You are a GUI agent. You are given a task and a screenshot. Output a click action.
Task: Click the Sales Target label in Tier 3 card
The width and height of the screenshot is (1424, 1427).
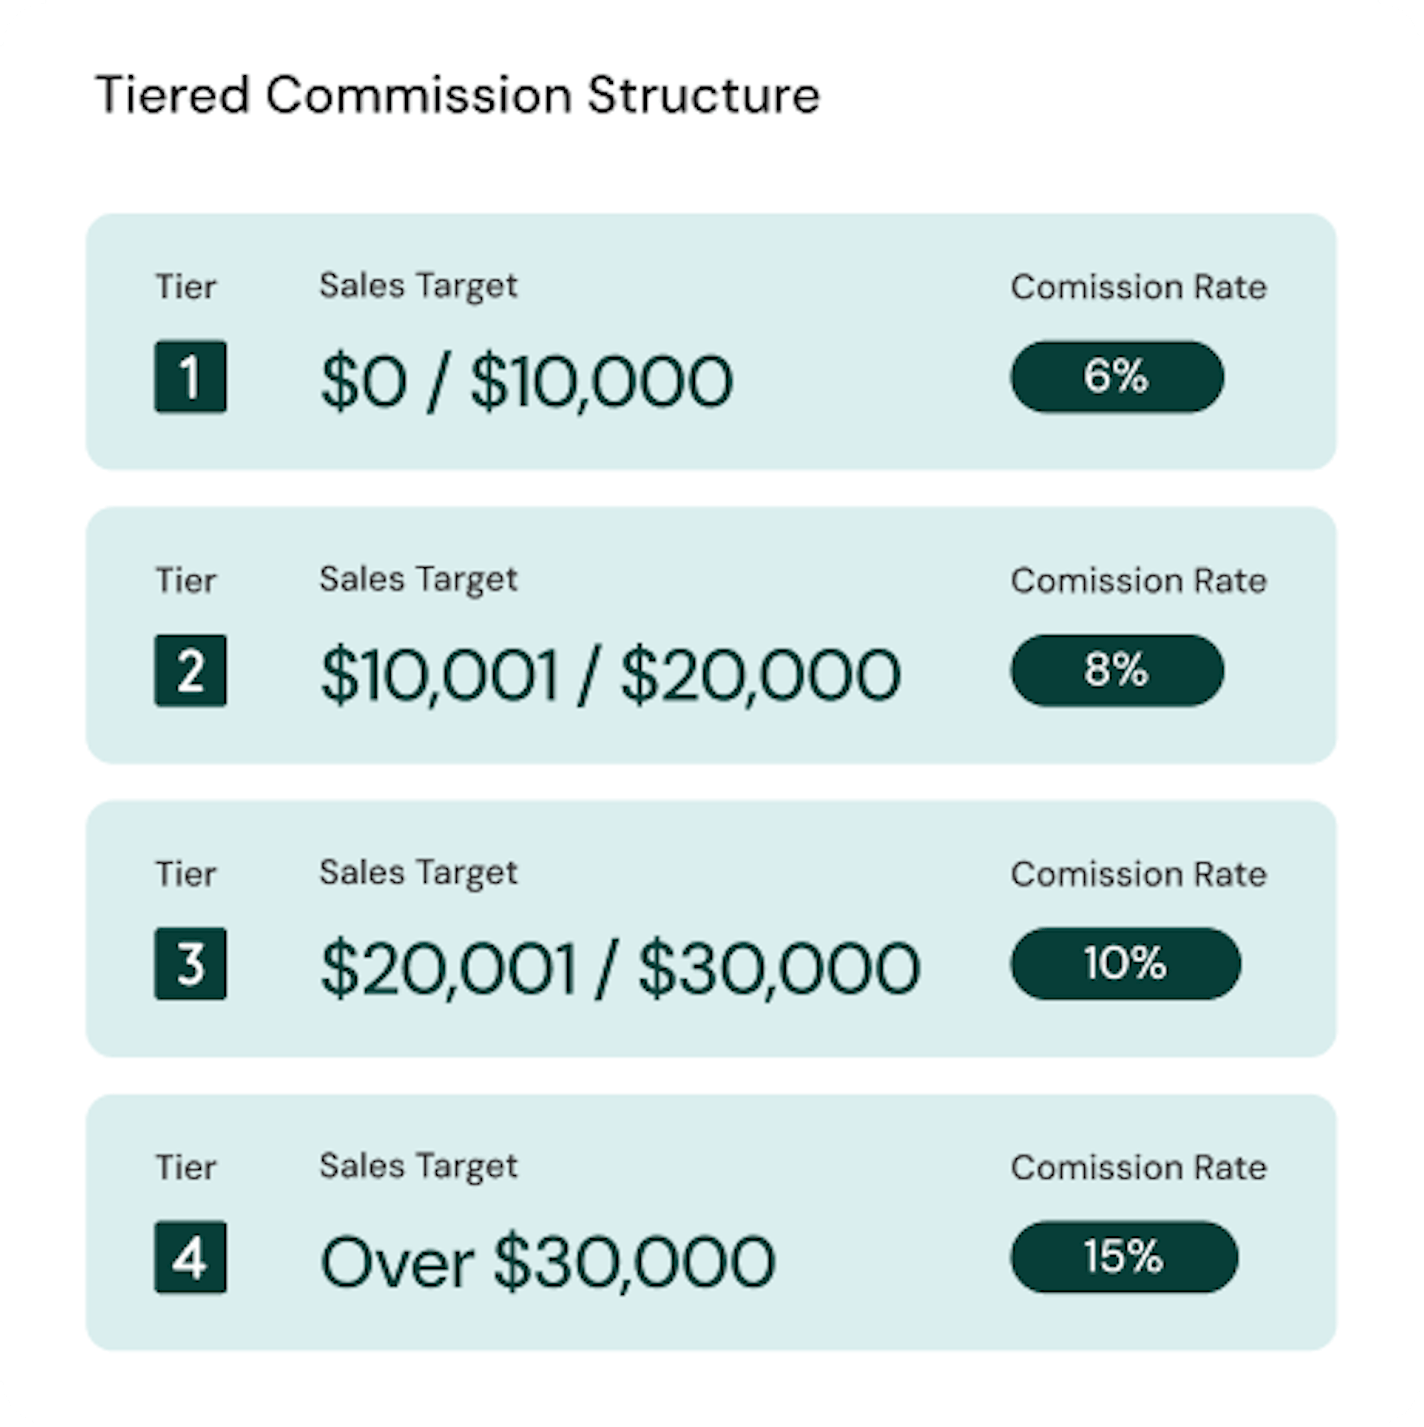(418, 873)
